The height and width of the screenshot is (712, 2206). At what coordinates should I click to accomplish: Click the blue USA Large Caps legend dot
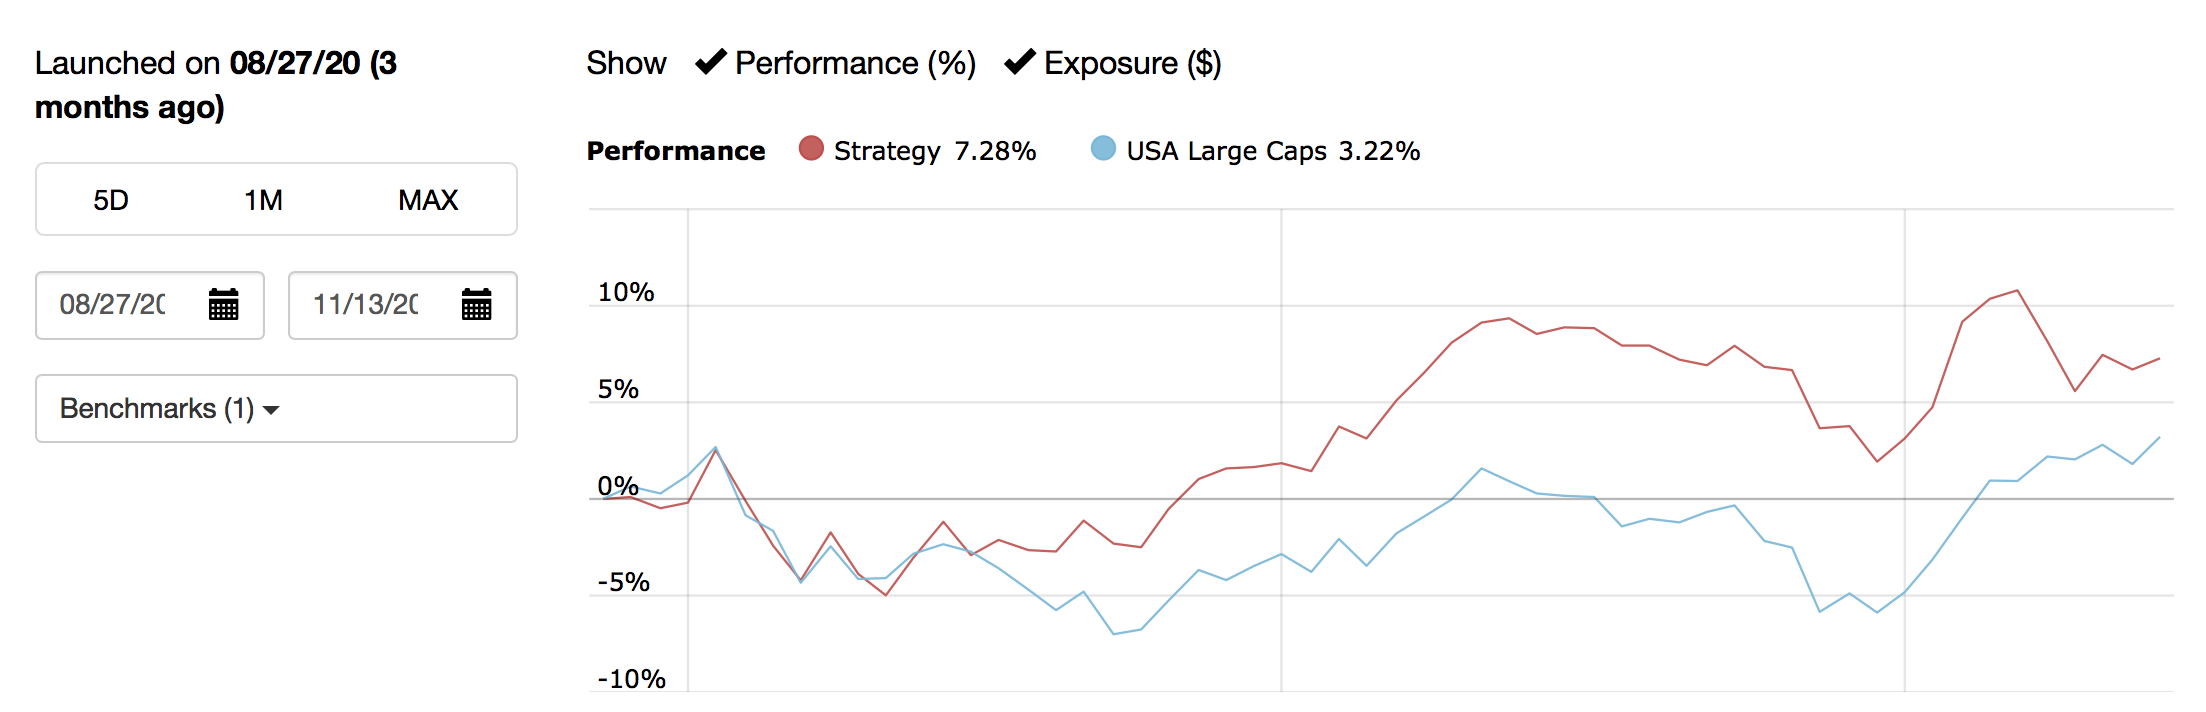(x=1103, y=149)
